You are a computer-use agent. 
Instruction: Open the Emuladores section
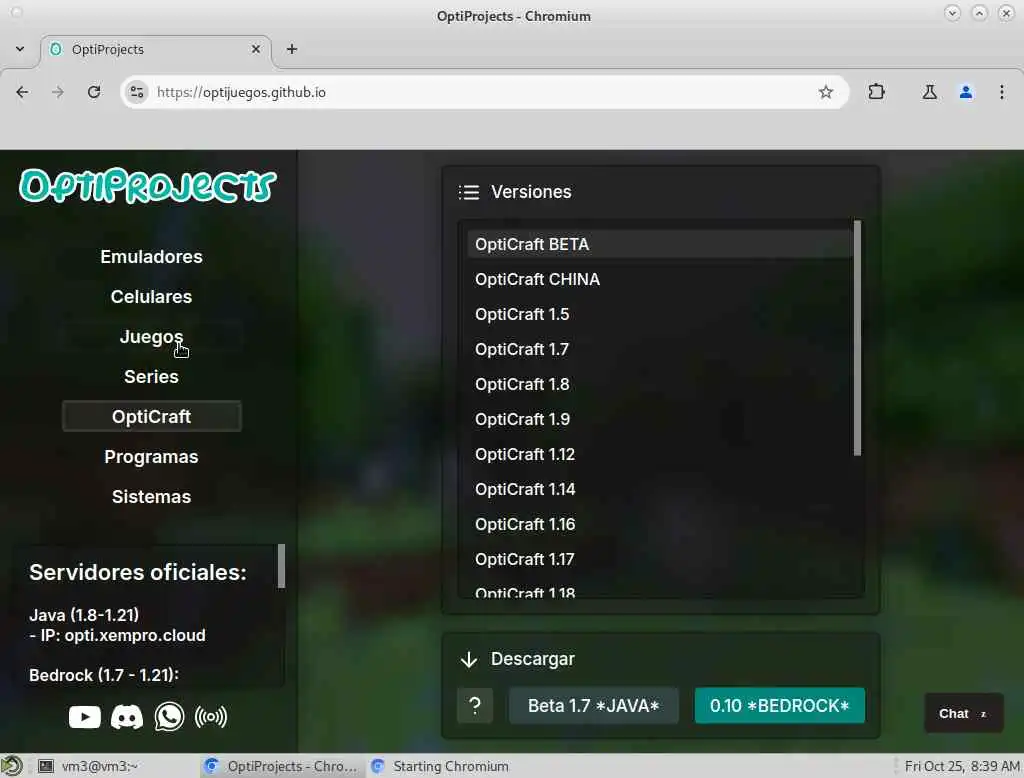point(152,257)
